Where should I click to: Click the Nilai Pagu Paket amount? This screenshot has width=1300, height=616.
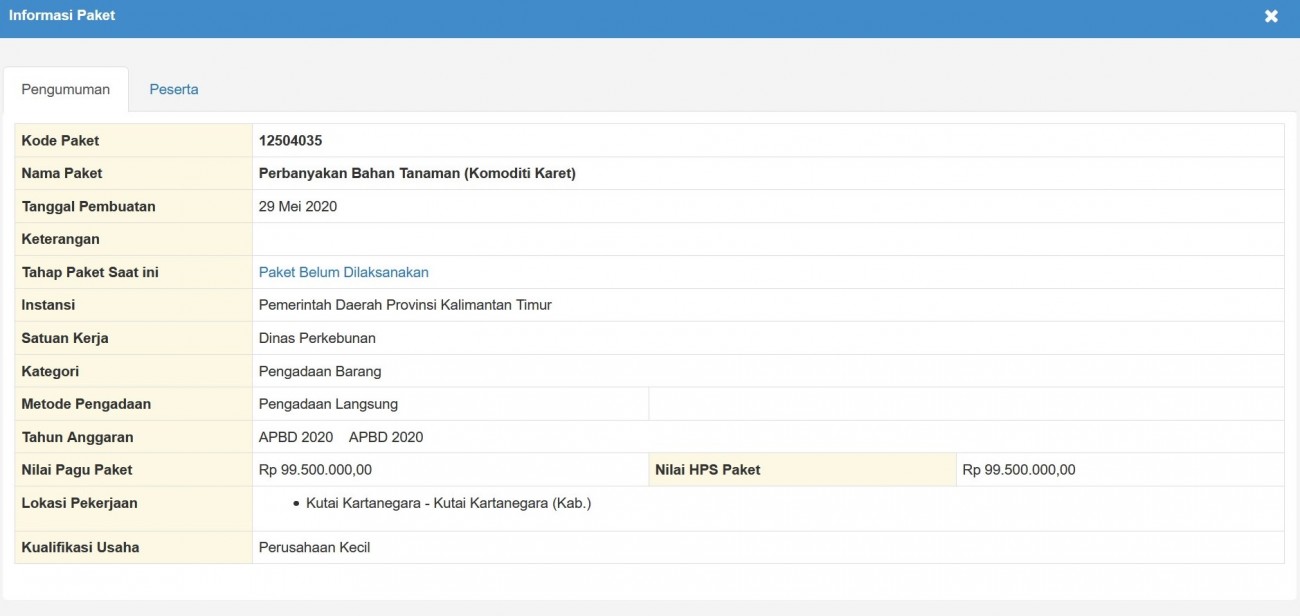(x=315, y=470)
